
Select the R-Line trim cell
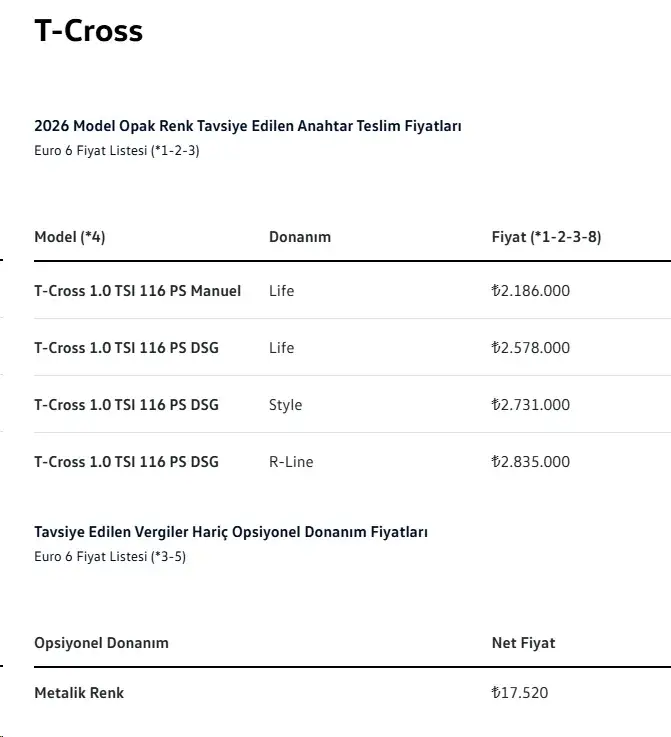[291, 462]
